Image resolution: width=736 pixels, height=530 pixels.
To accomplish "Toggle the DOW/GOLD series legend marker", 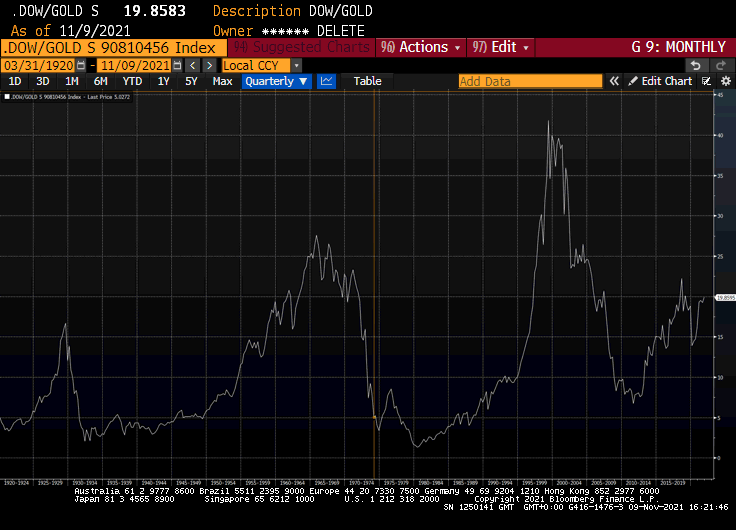I will pyautogui.click(x=6, y=97).
